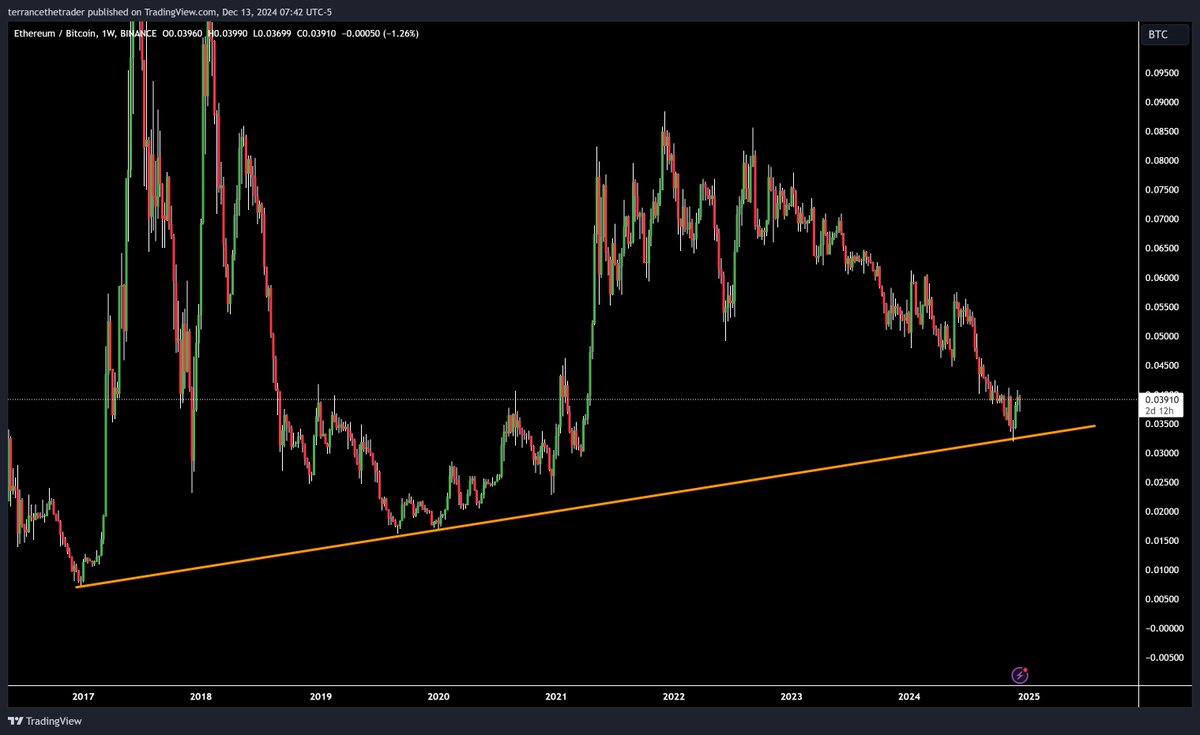Screen dimensions: 1200x735
Task: Click the 0.04500 price scale label
Action: click(x=1164, y=365)
